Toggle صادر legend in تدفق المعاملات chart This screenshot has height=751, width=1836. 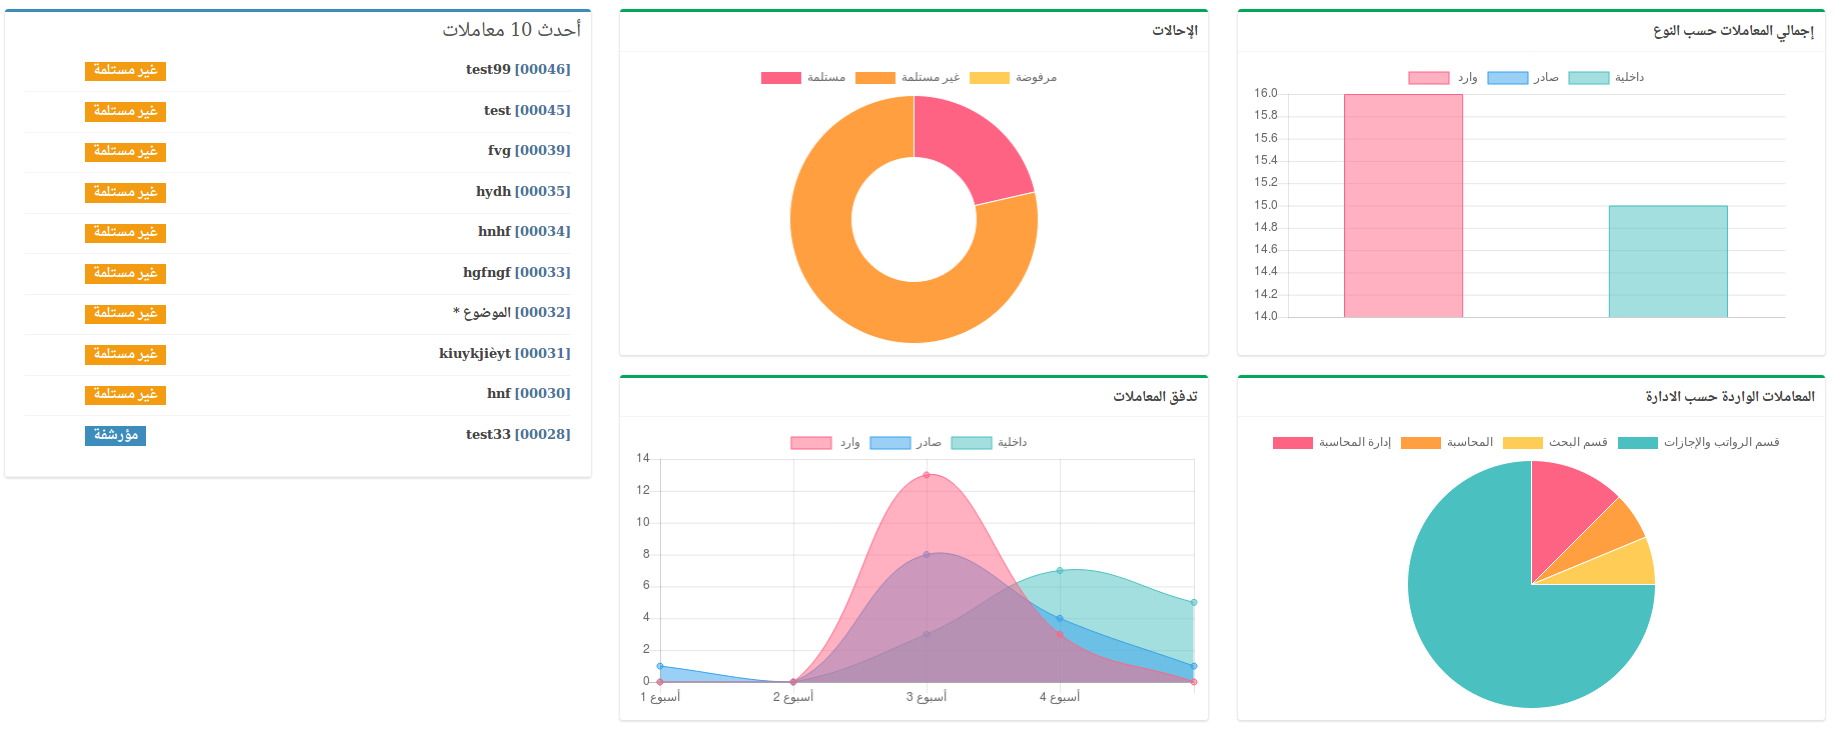click(906, 443)
